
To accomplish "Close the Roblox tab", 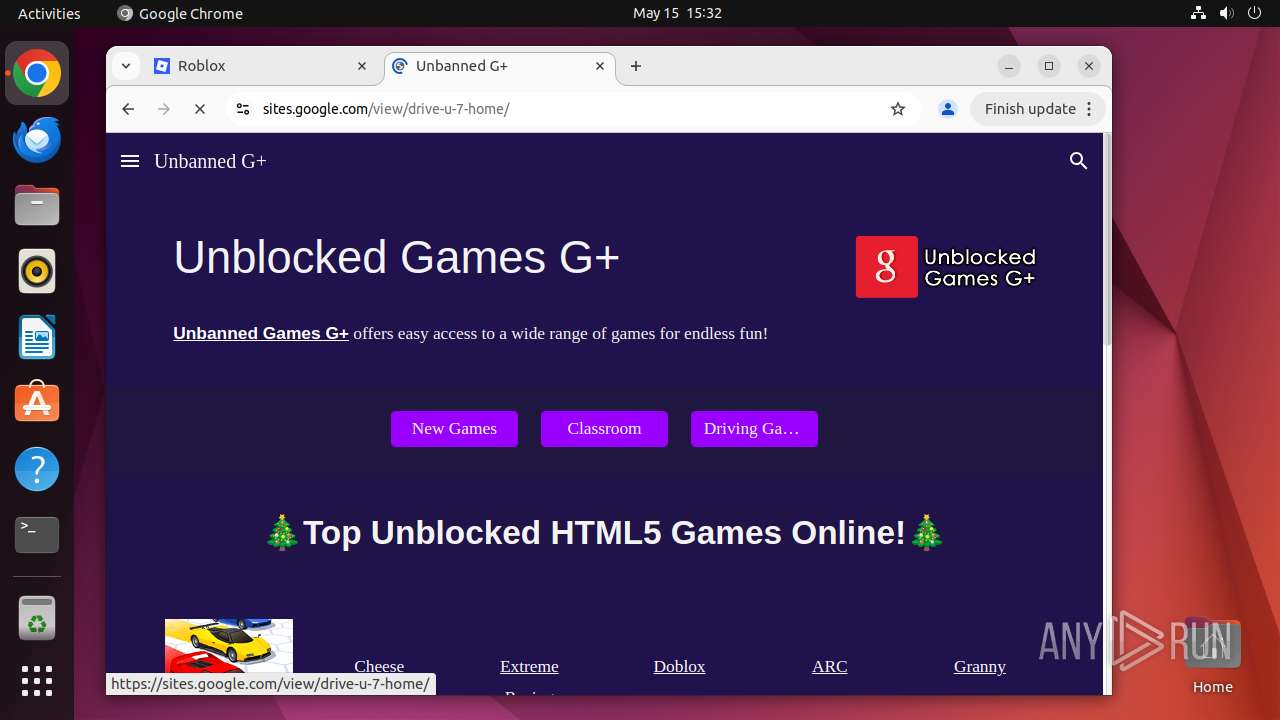I will click(x=362, y=66).
